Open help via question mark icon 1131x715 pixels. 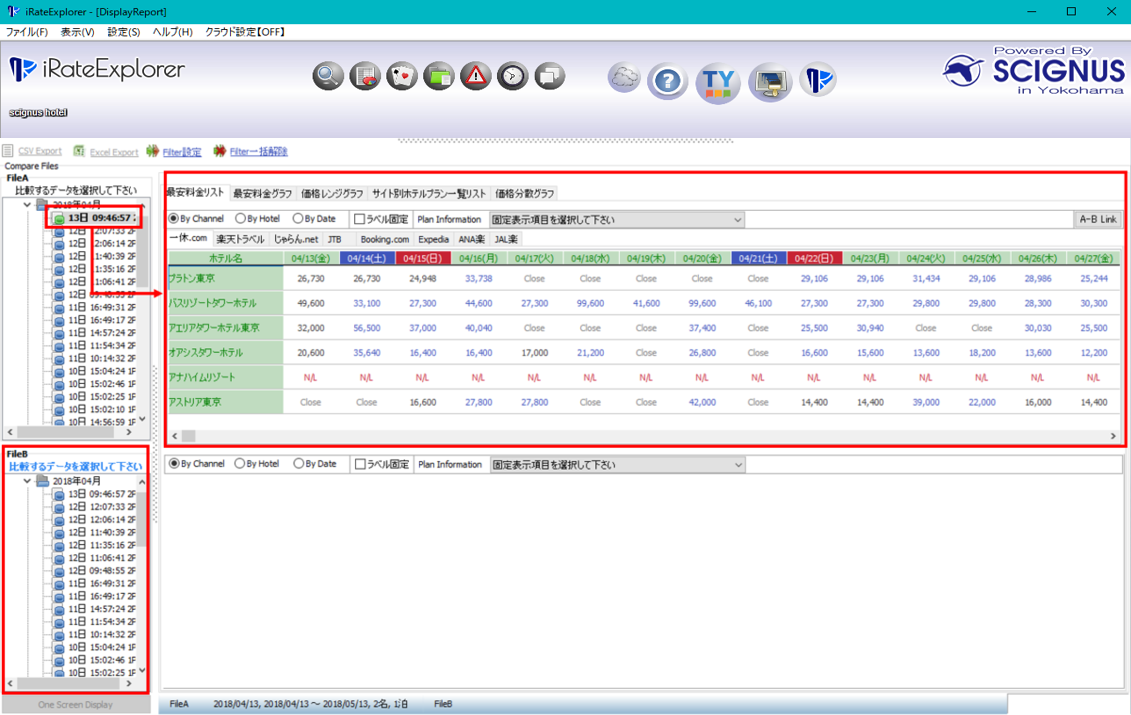click(x=667, y=81)
